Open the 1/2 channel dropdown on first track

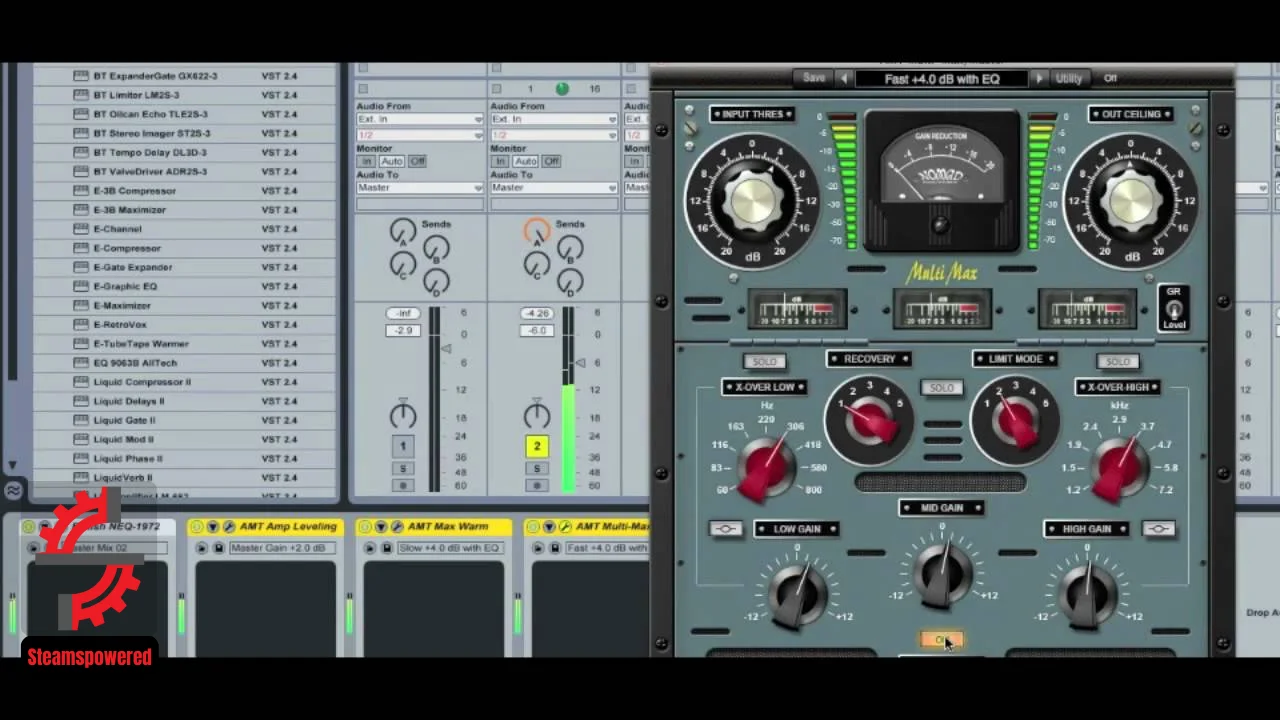pyautogui.click(x=420, y=135)
